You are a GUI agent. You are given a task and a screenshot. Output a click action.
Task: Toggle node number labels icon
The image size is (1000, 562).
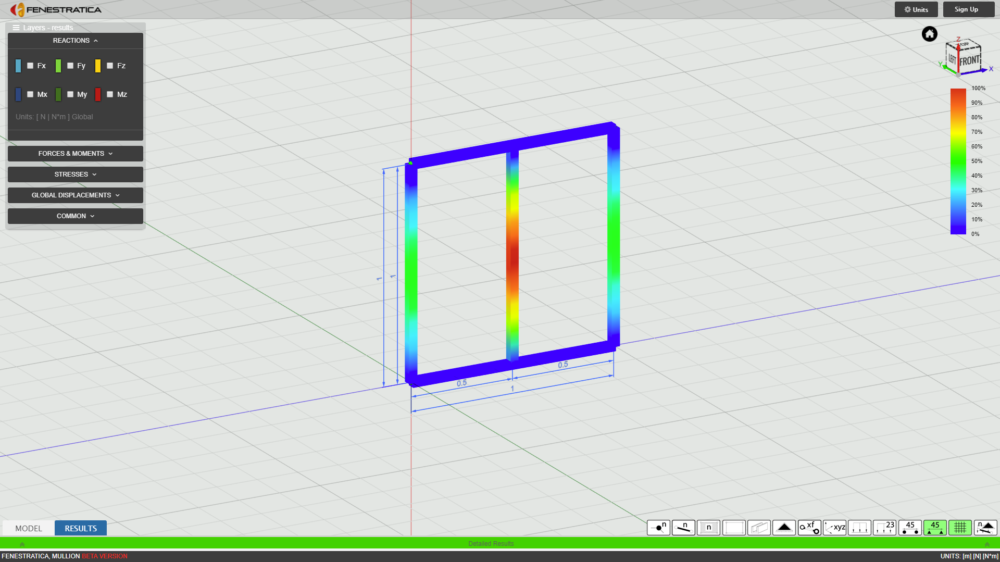[x=658, y=528]
